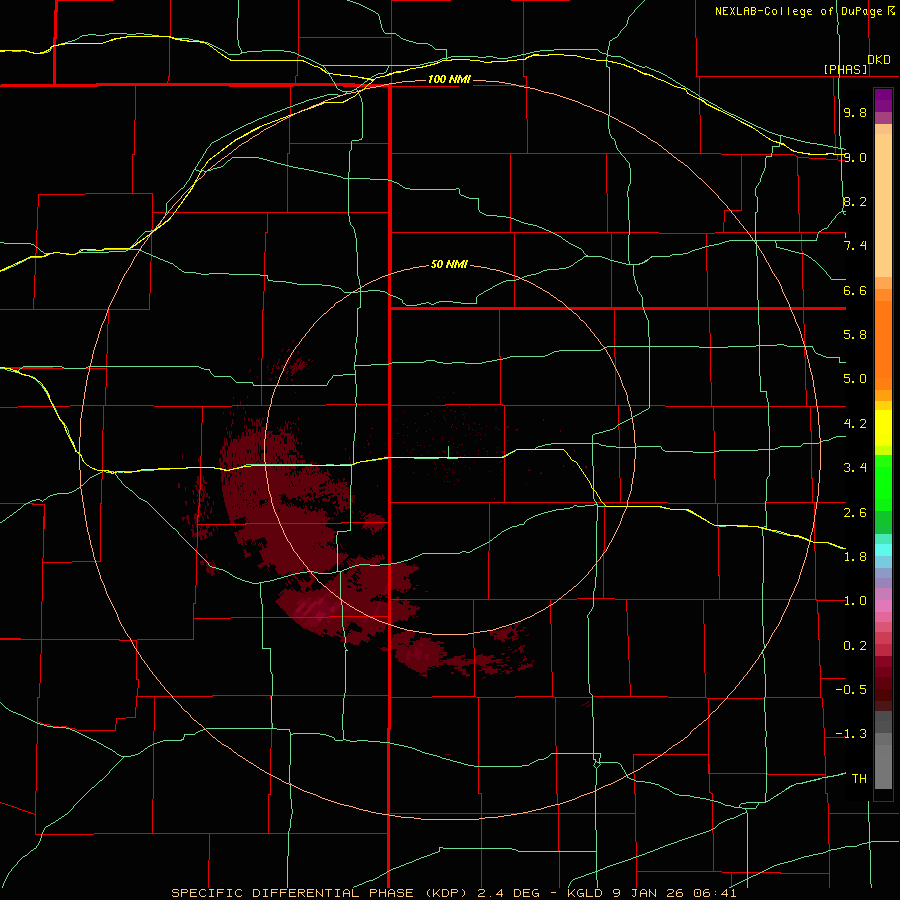Screen dimensions: 900x900
Task: Pick the cyan color bar segment
Action: [x=883, y=549]
